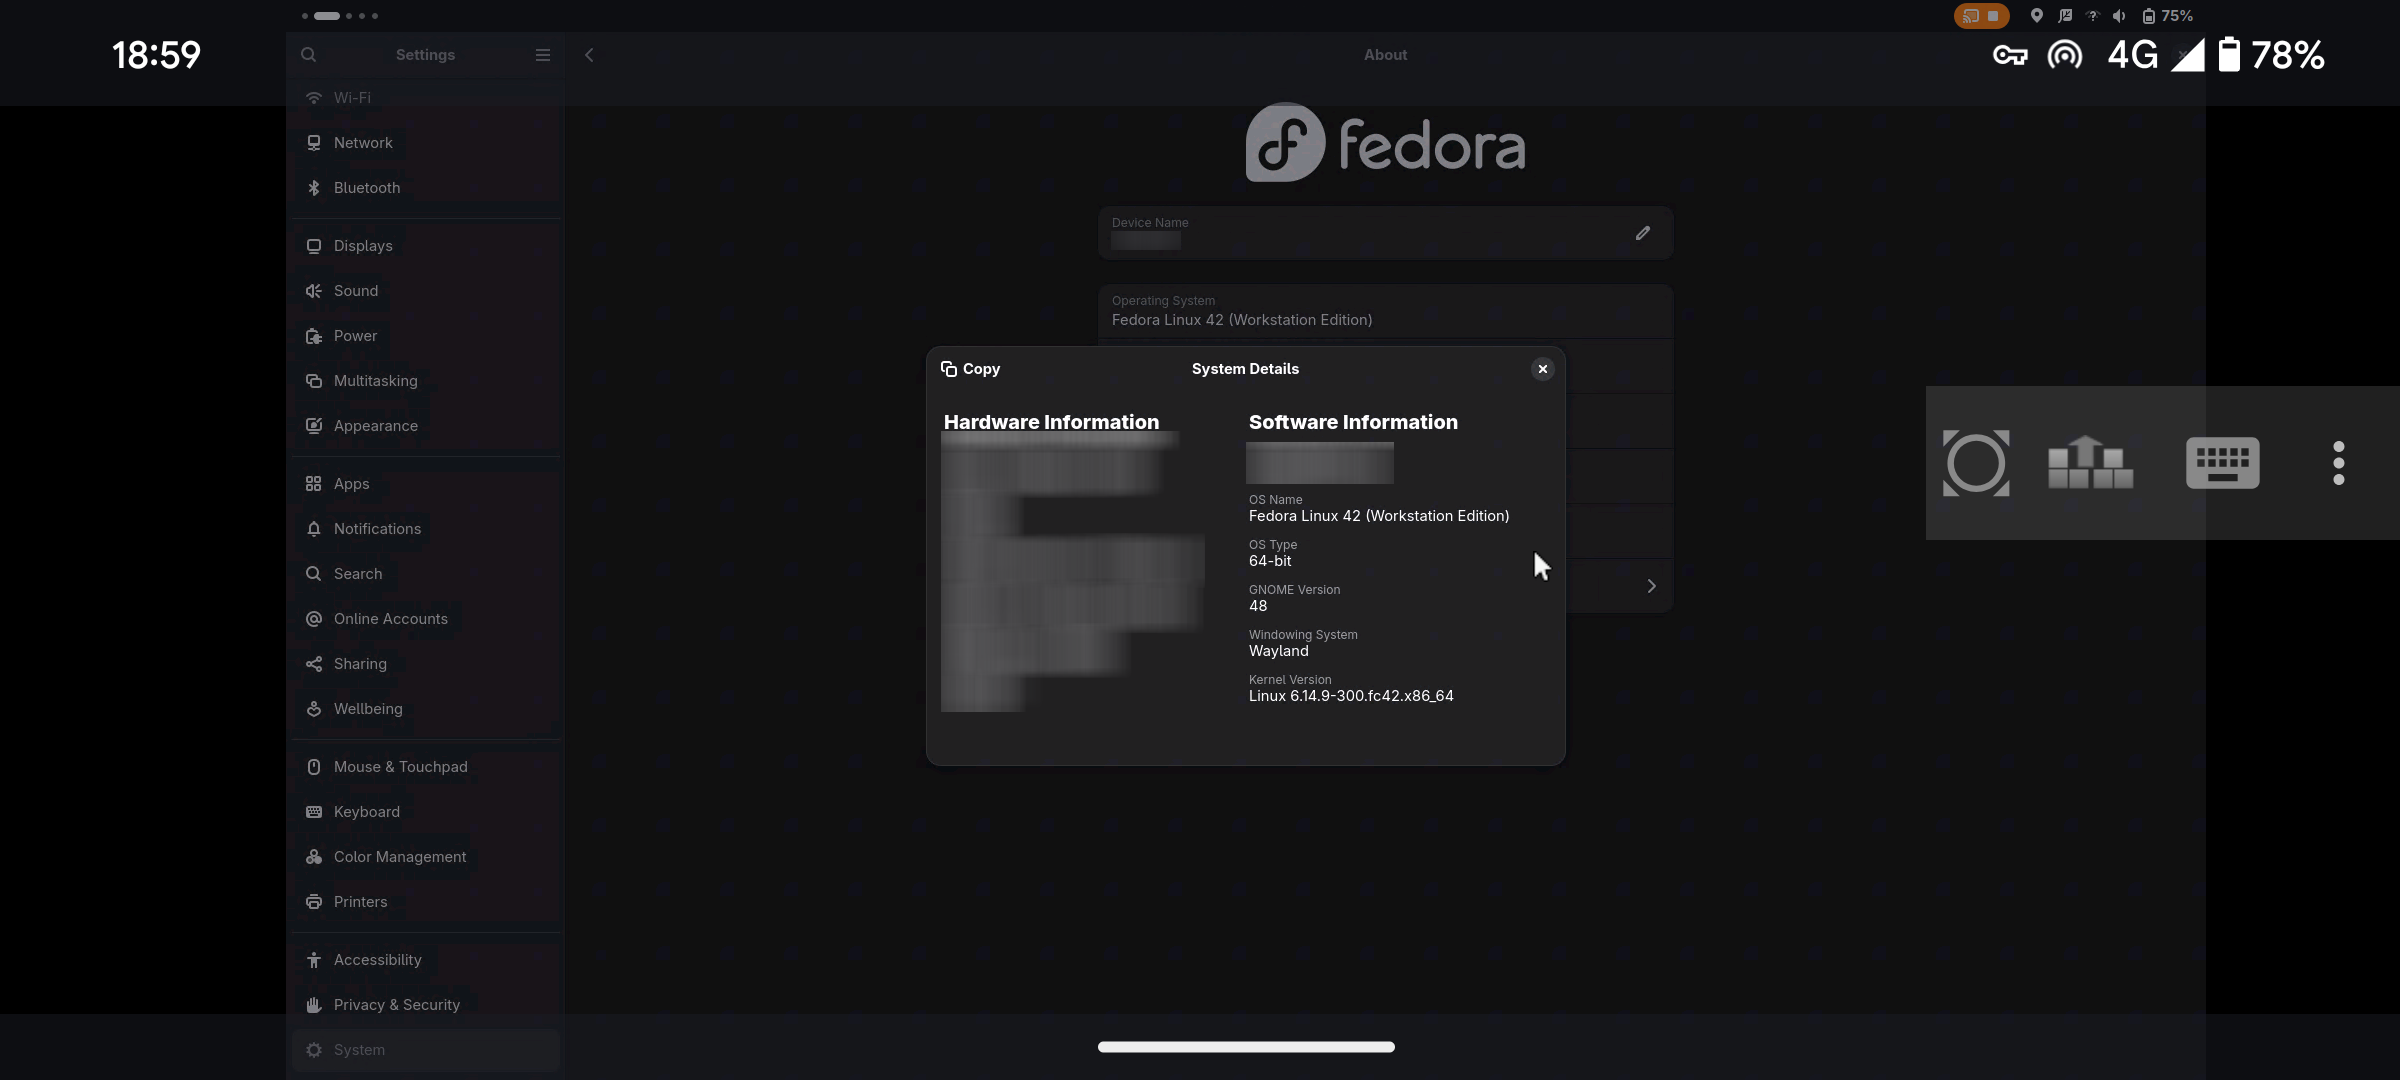Click the Displays monitor icon

click(314, 246)
